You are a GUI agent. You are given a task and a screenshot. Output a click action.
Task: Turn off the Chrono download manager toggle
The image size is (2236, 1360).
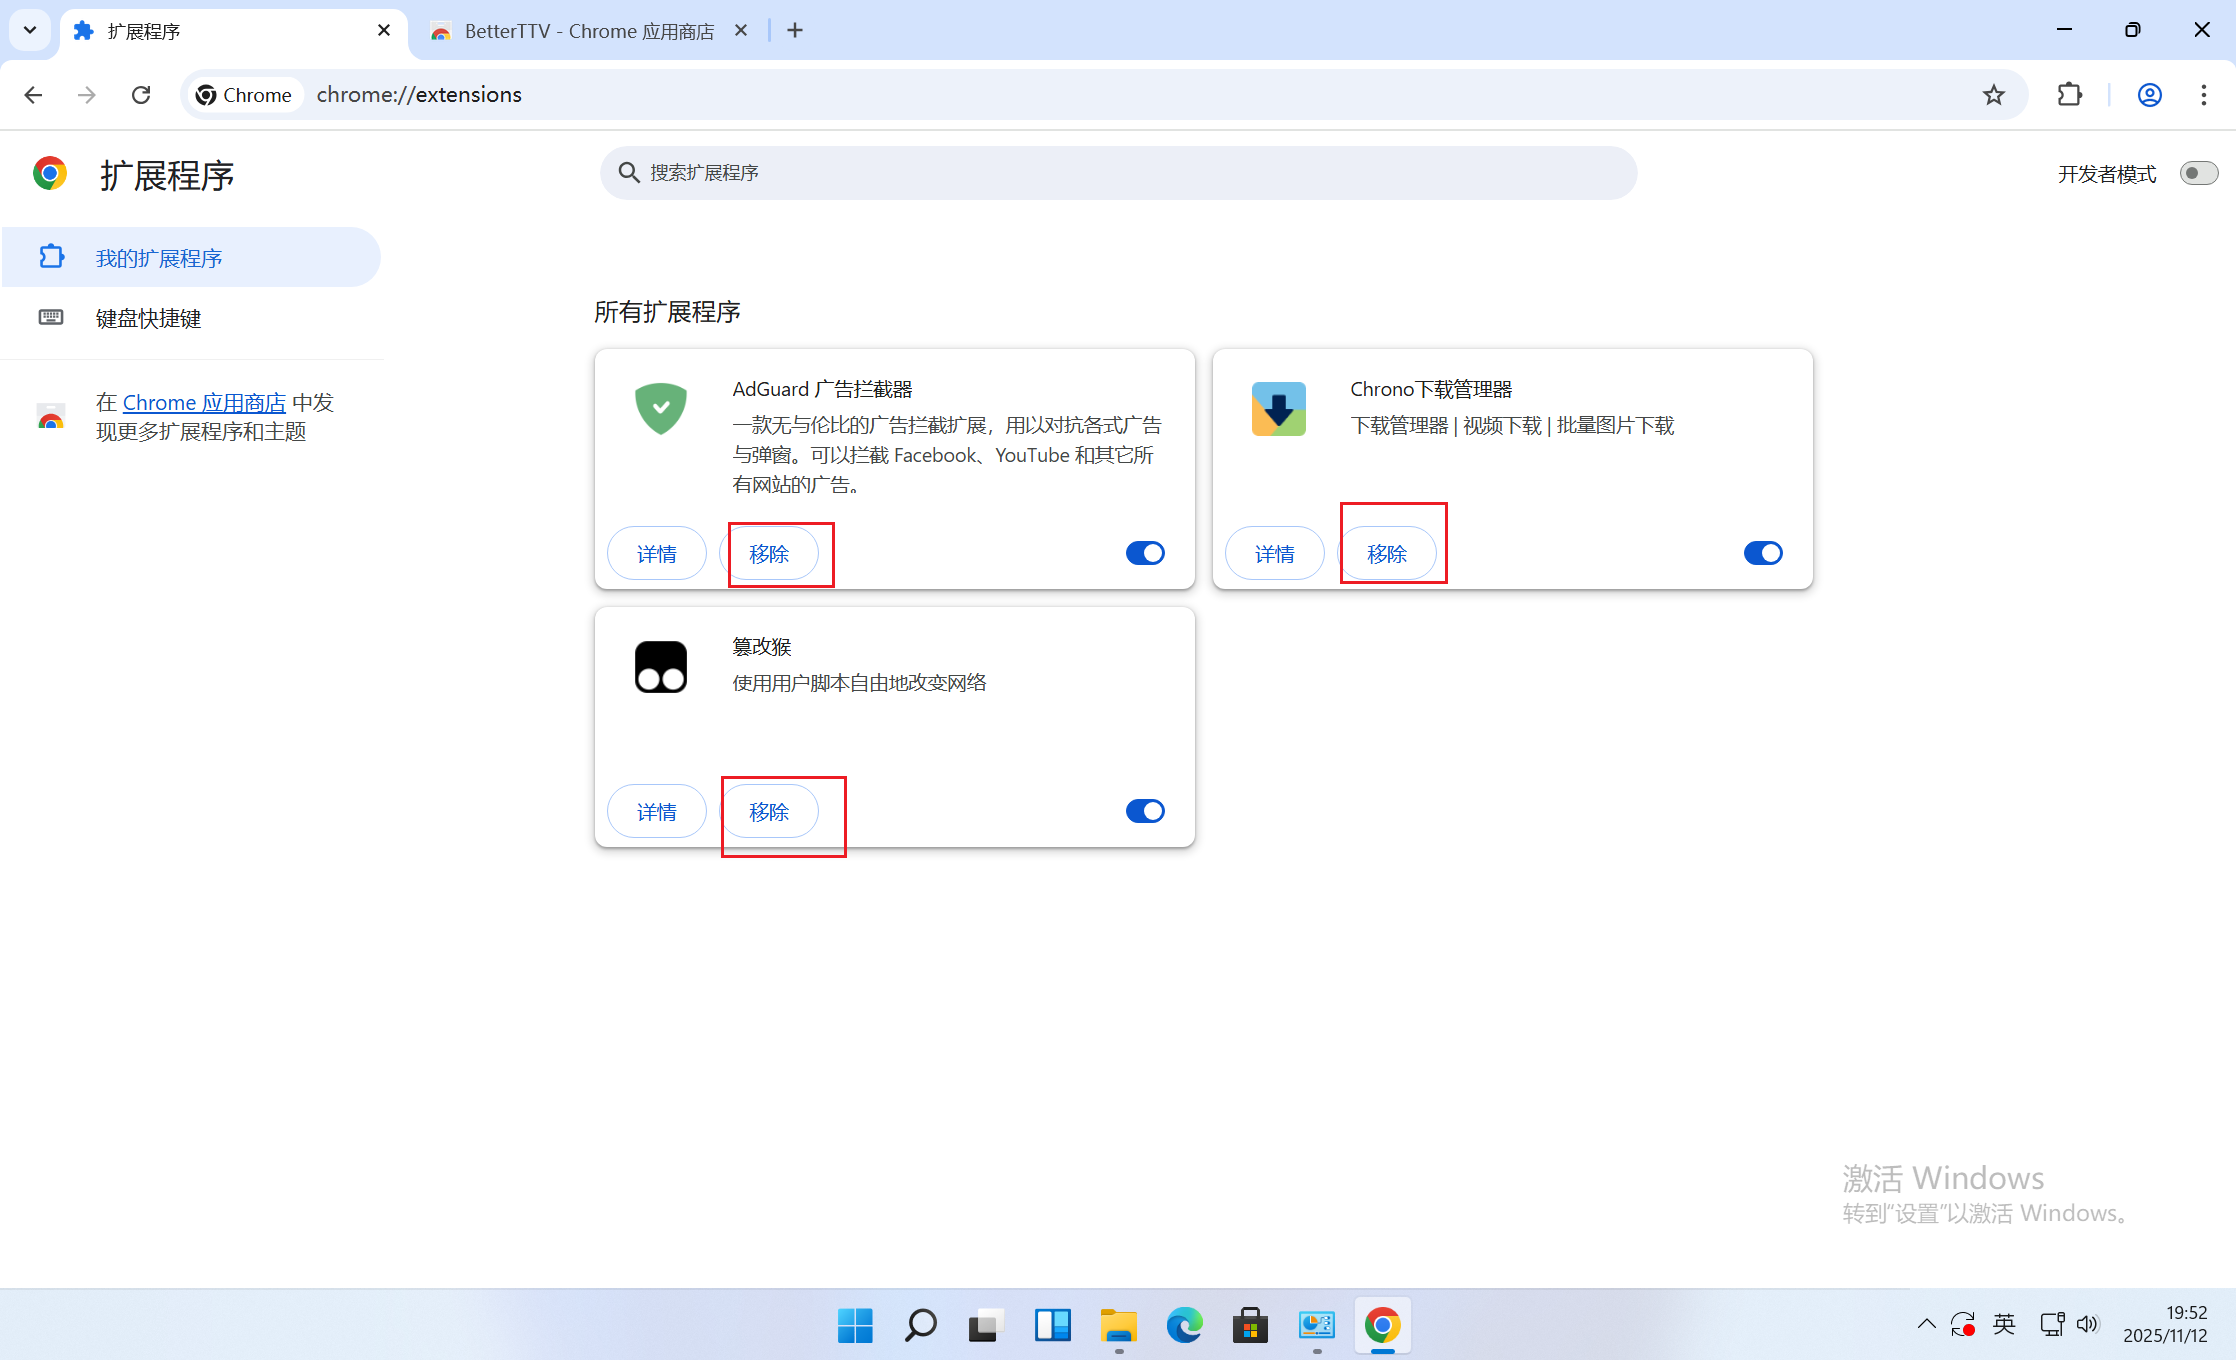[1763, 553]
